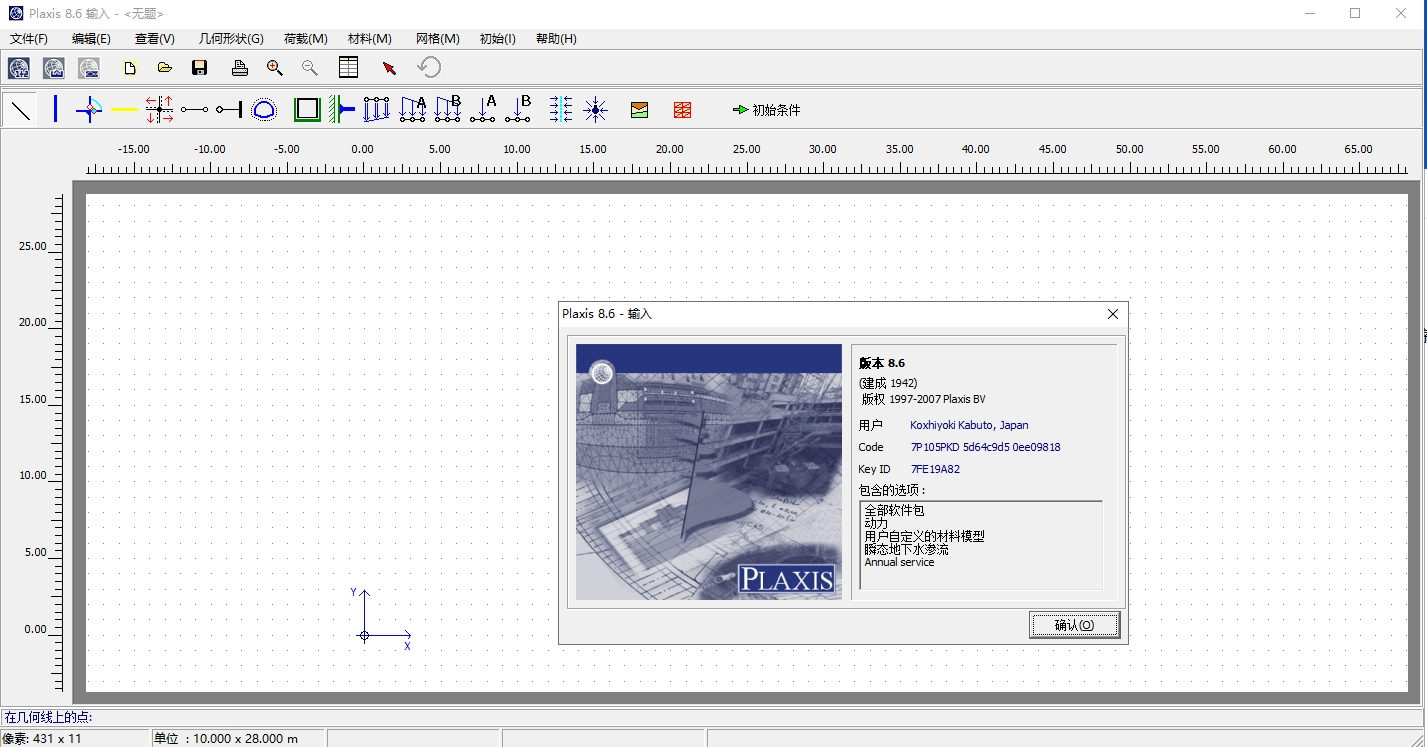
Task: Select 全部软件包 in the options list
Action: [x=895, y=510]
